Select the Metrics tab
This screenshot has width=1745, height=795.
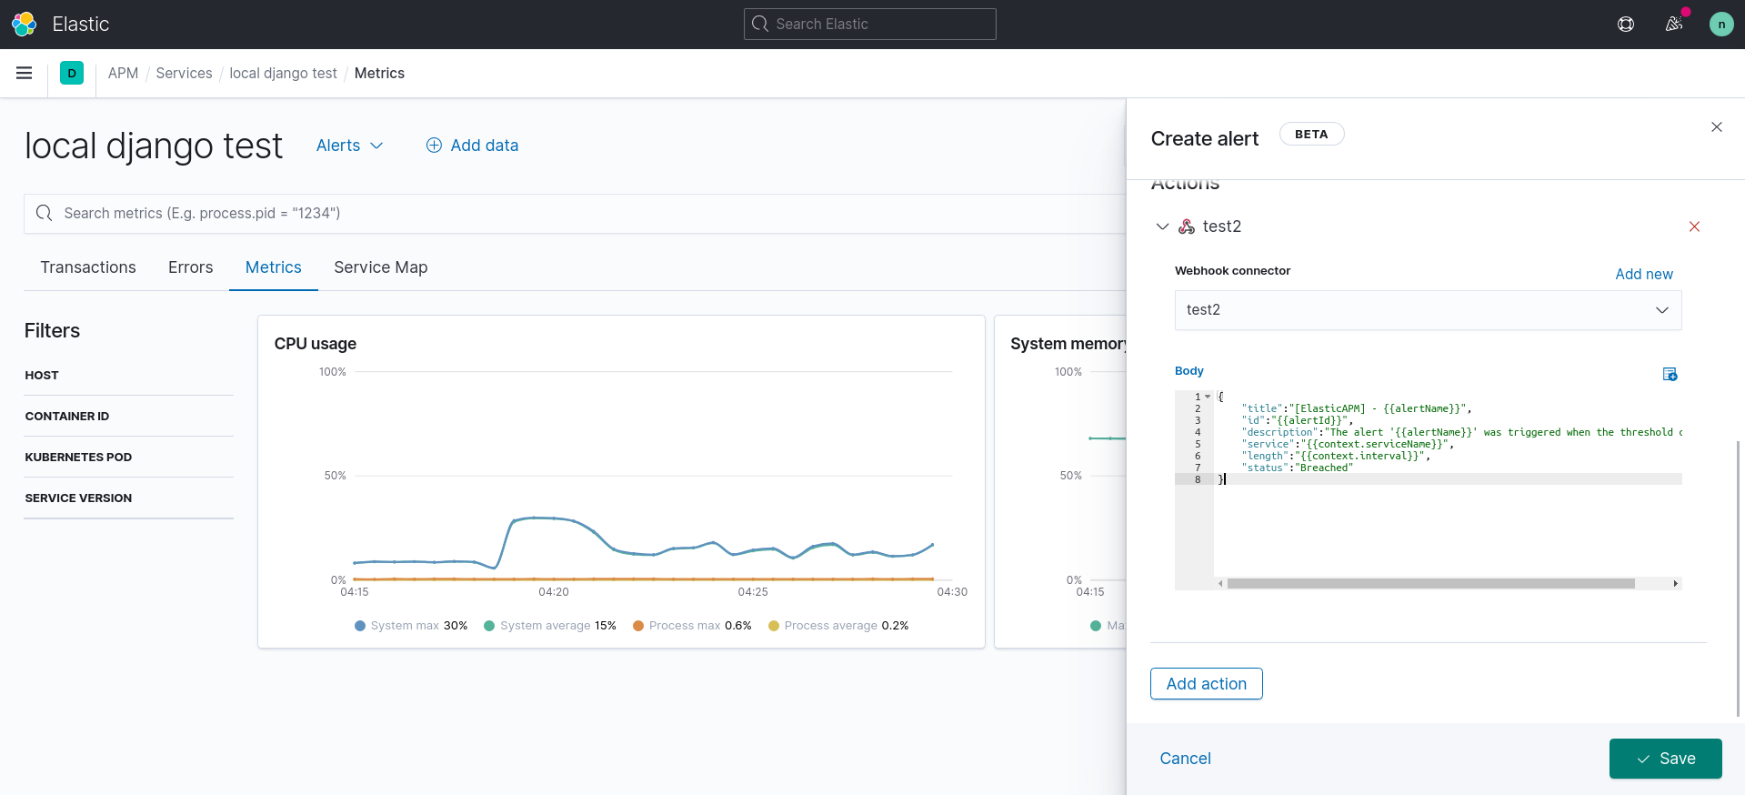point(273,267)
